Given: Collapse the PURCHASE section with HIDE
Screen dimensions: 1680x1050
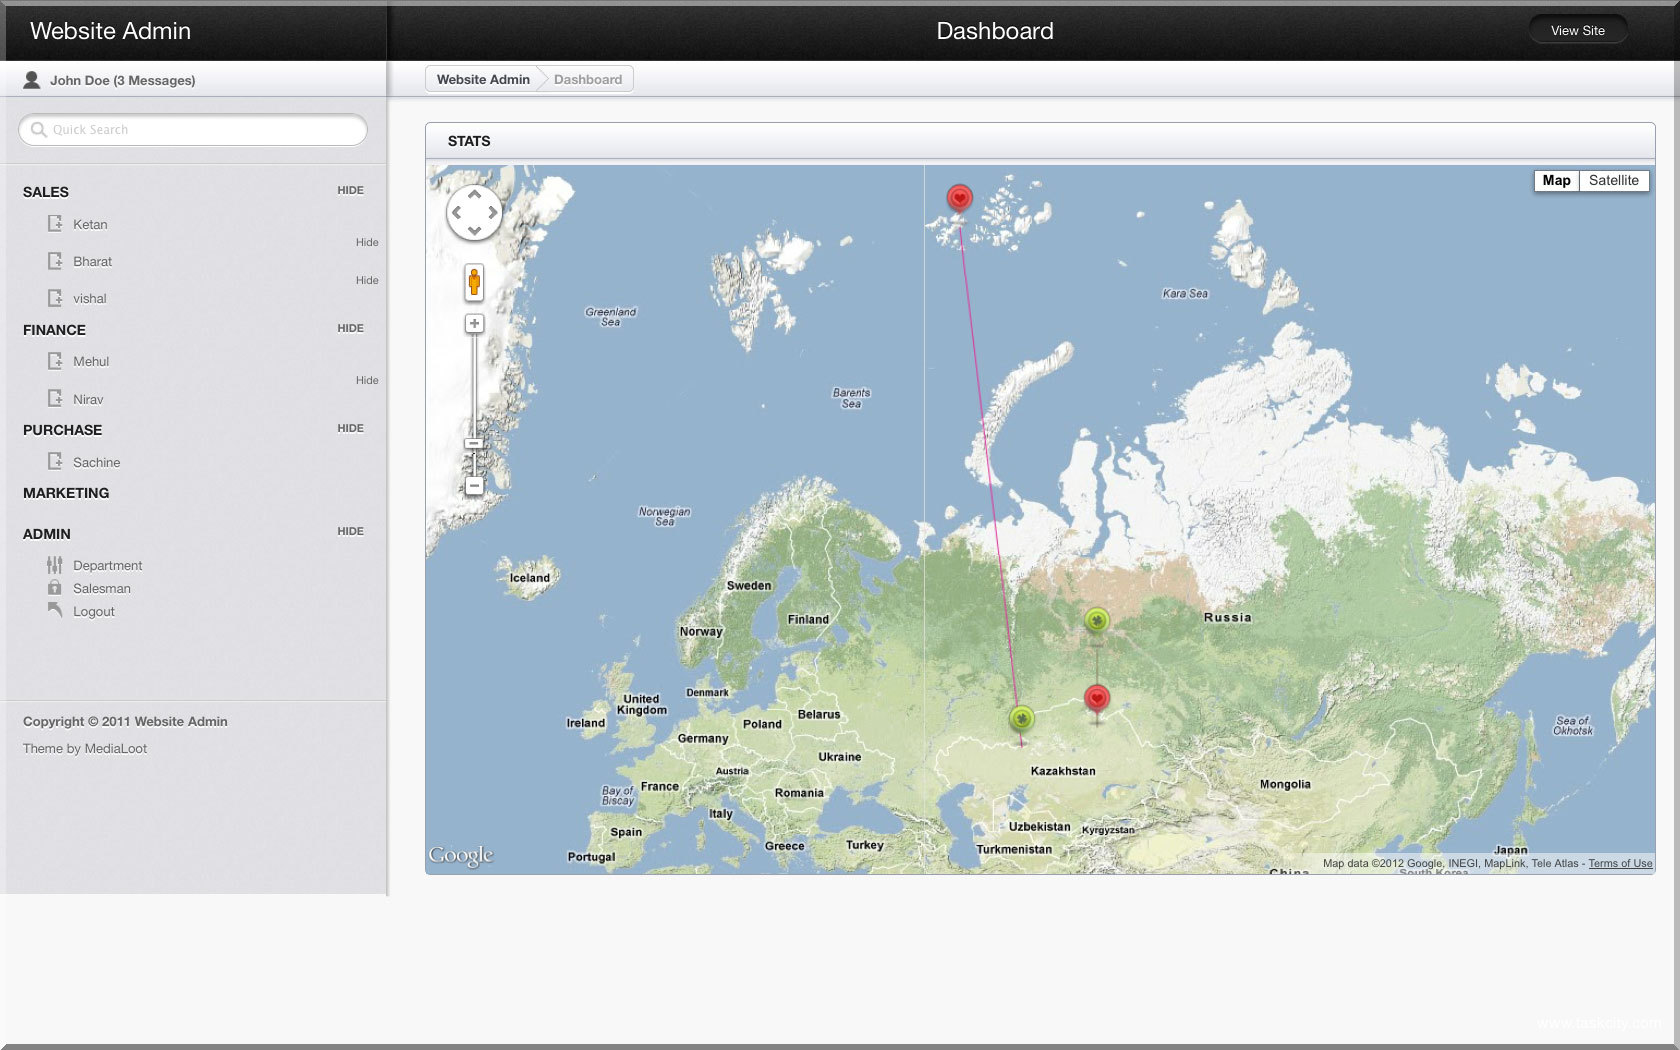Looking at the screenshot, I should point(350,428).
